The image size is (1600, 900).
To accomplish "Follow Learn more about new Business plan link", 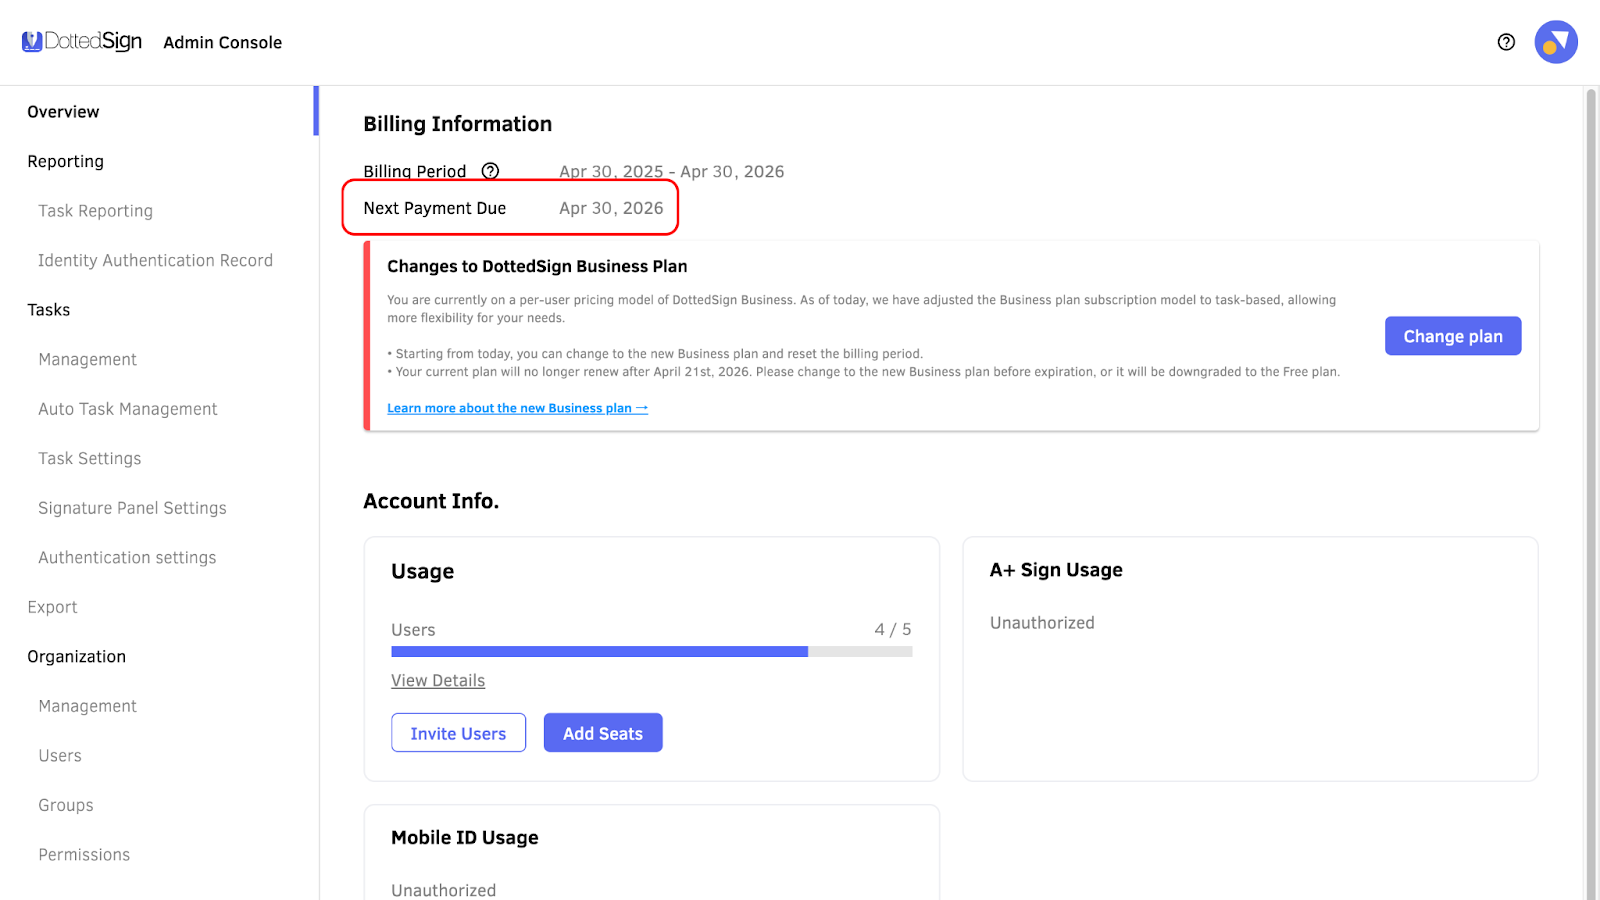I will (517, 408).
